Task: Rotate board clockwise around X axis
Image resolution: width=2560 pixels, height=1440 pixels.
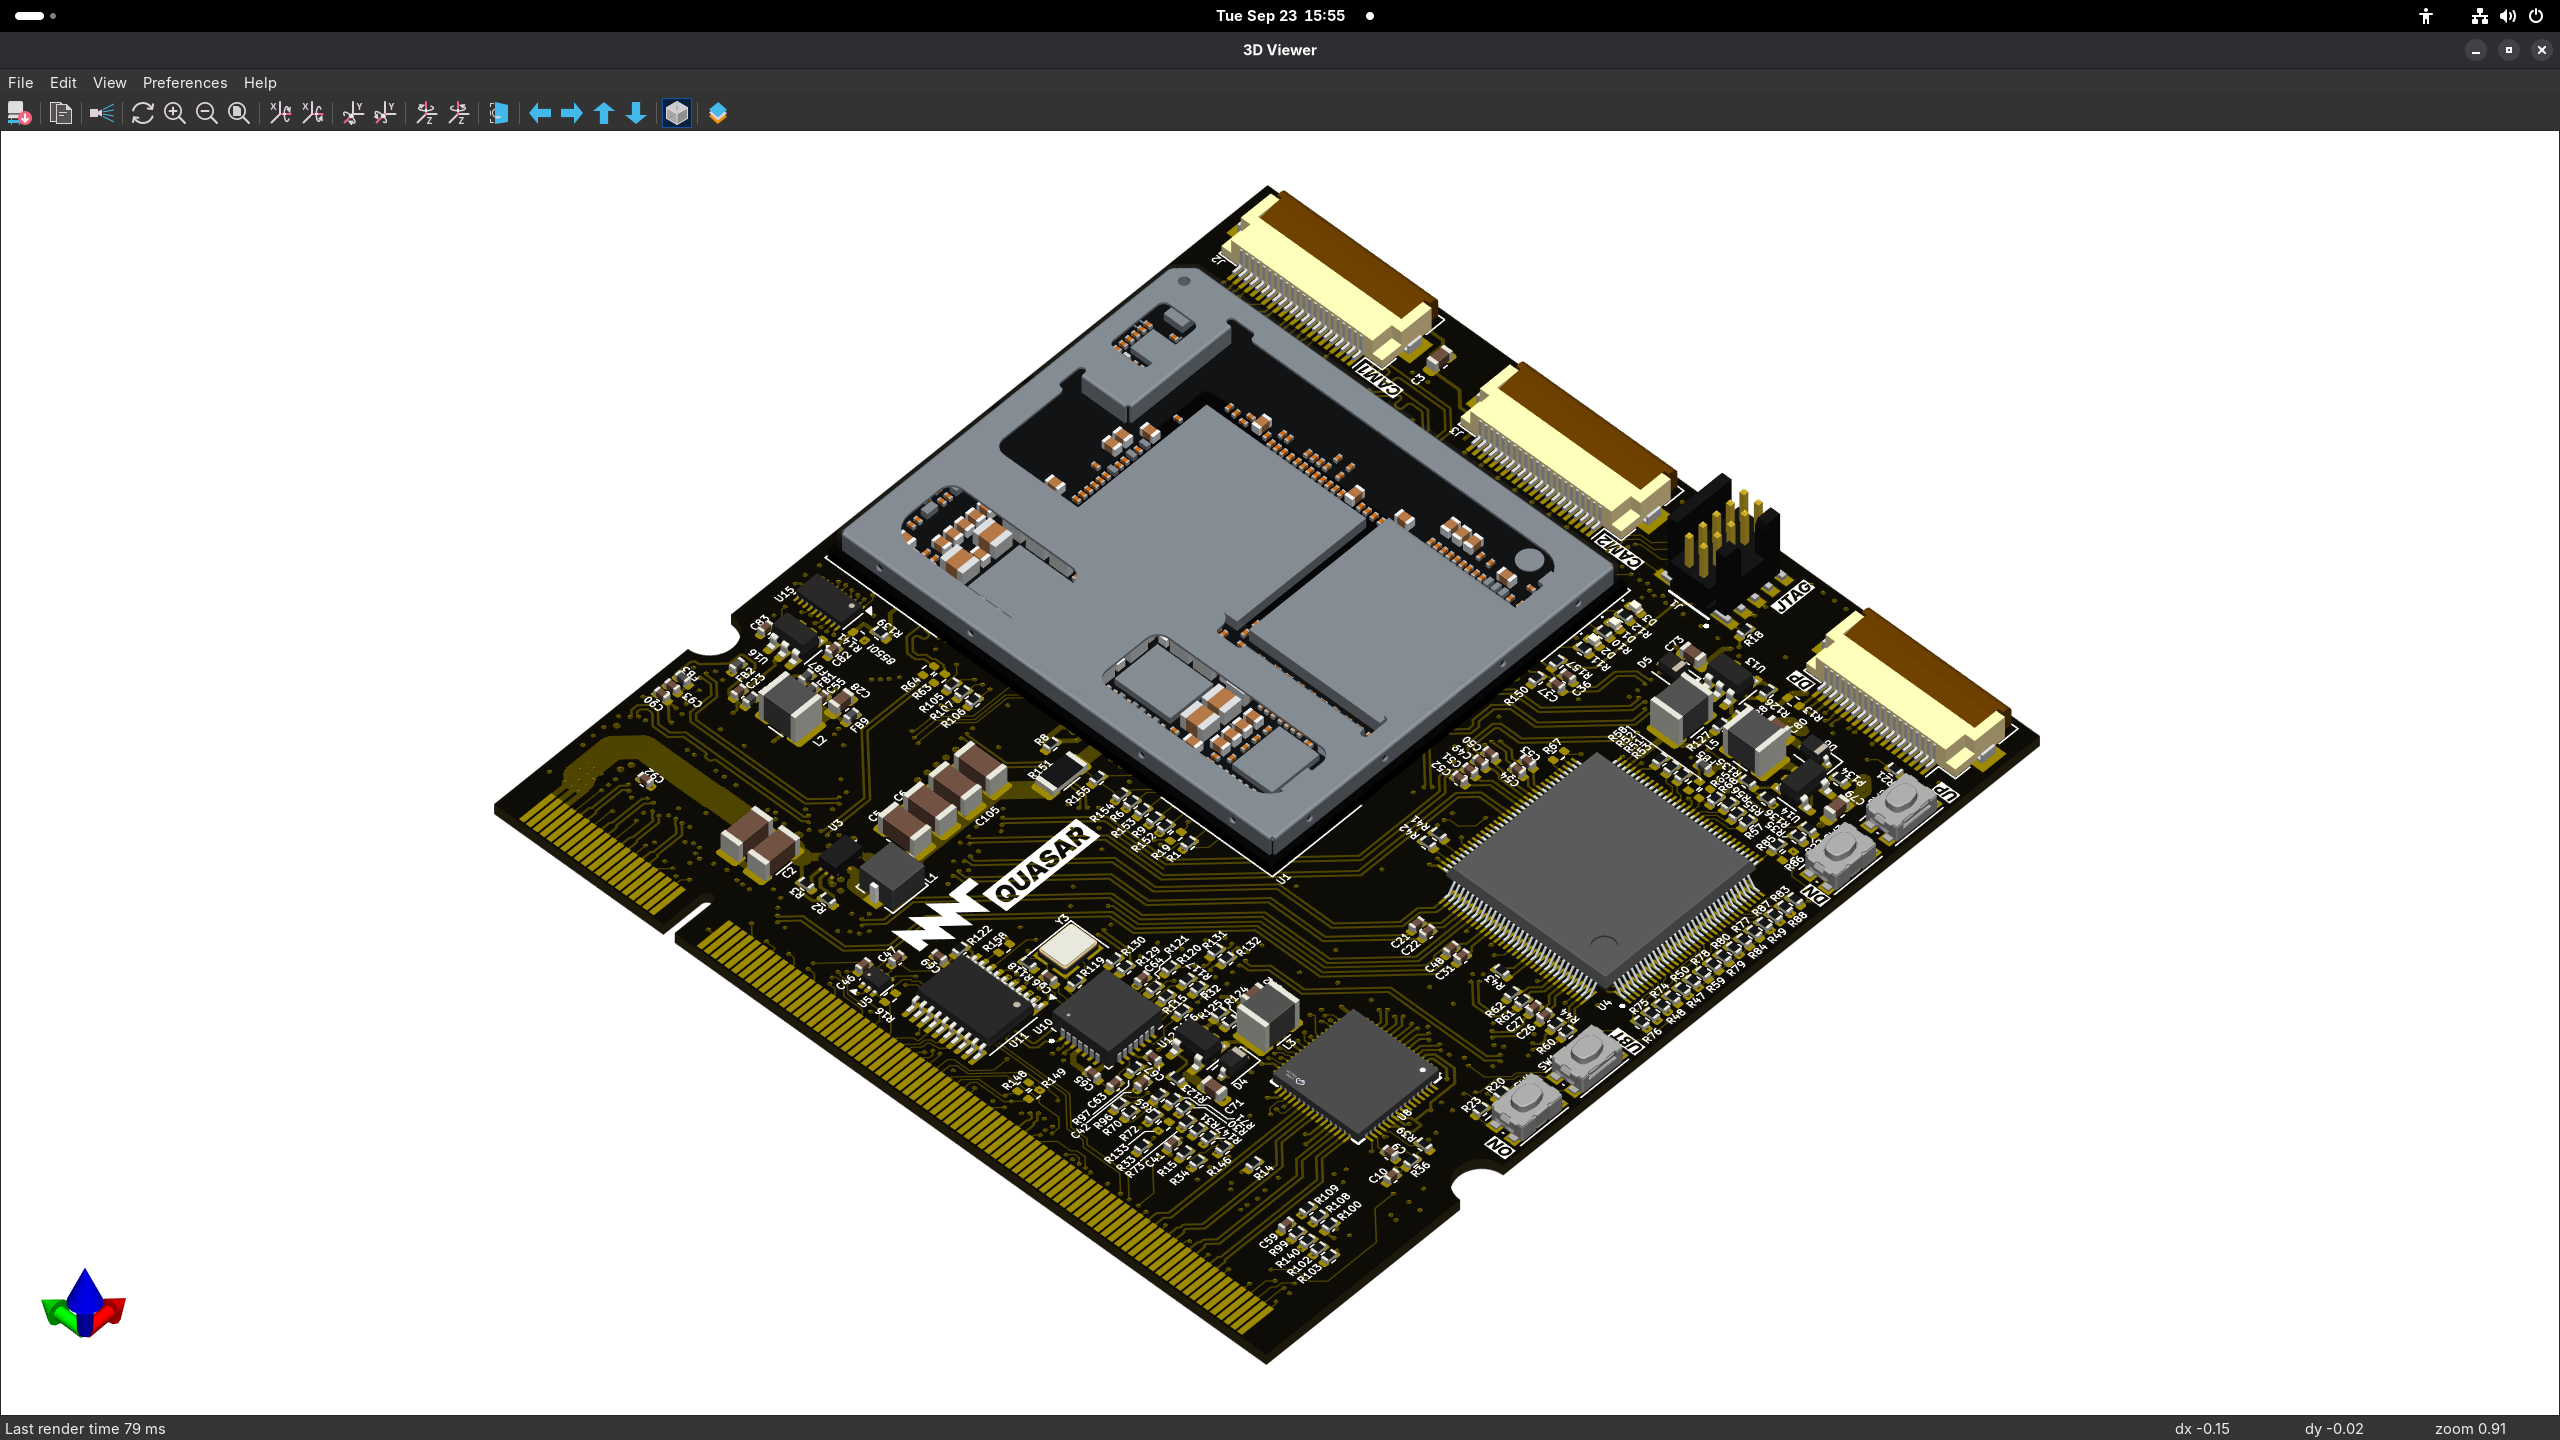Action: [x=280, y=113]
